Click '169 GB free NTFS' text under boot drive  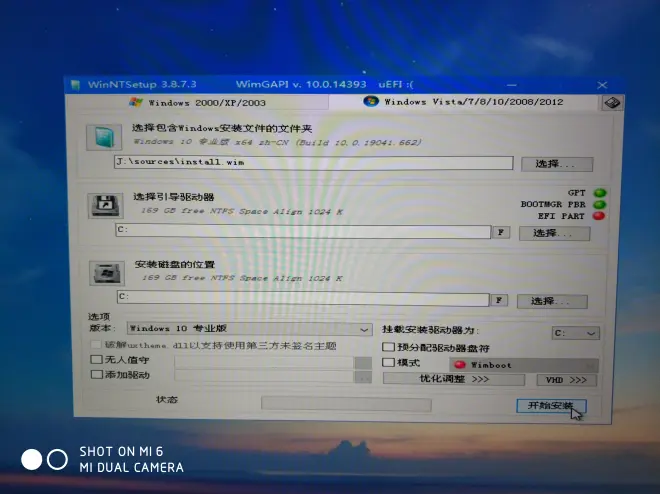242,211
